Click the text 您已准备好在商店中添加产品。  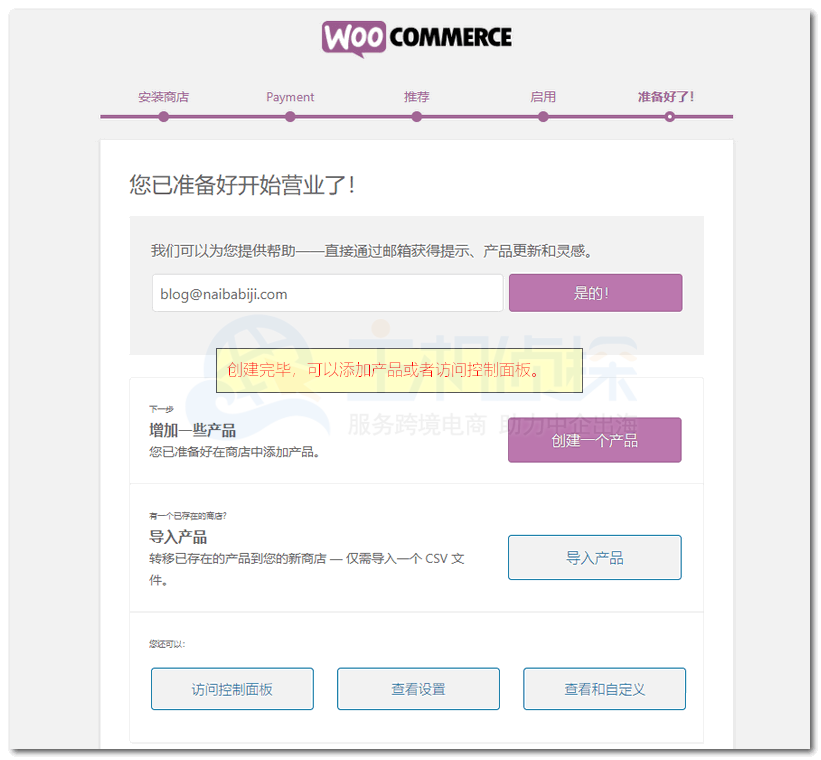(x=234, y=451)
